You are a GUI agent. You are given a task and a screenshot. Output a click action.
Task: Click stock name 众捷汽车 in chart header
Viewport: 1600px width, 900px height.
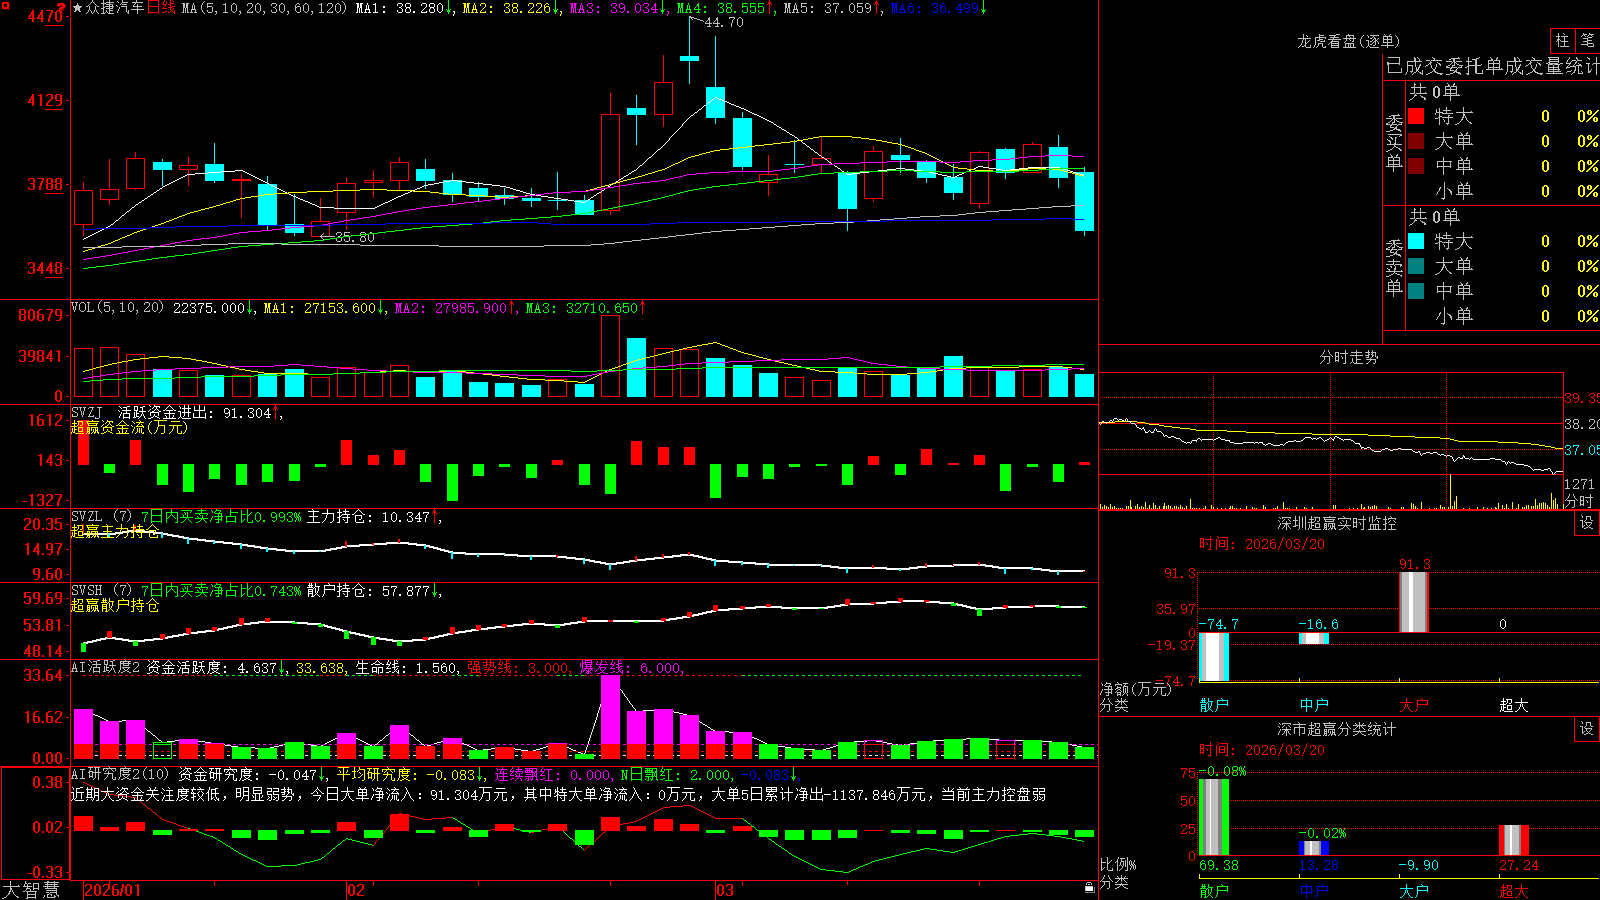(x=115, y=8)
